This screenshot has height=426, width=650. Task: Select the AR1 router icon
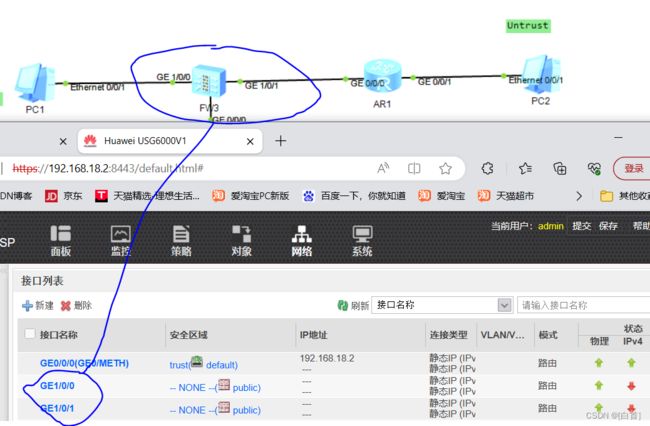[382, 75]
